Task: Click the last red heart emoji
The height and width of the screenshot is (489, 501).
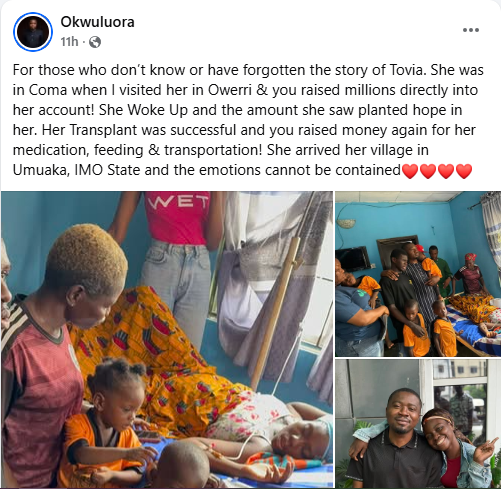Action: 464,171
